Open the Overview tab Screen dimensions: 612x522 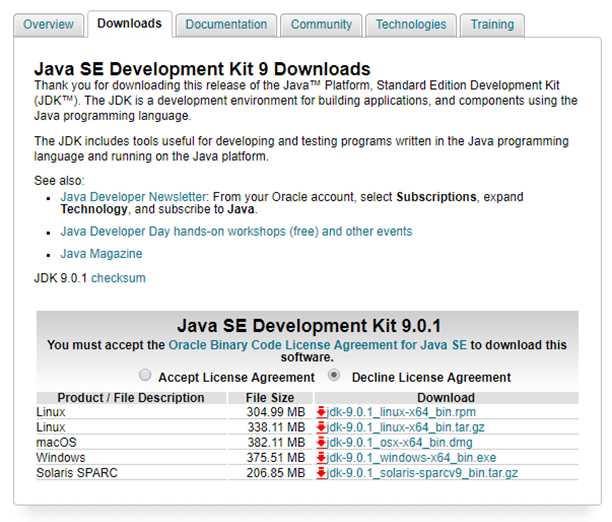48,25
